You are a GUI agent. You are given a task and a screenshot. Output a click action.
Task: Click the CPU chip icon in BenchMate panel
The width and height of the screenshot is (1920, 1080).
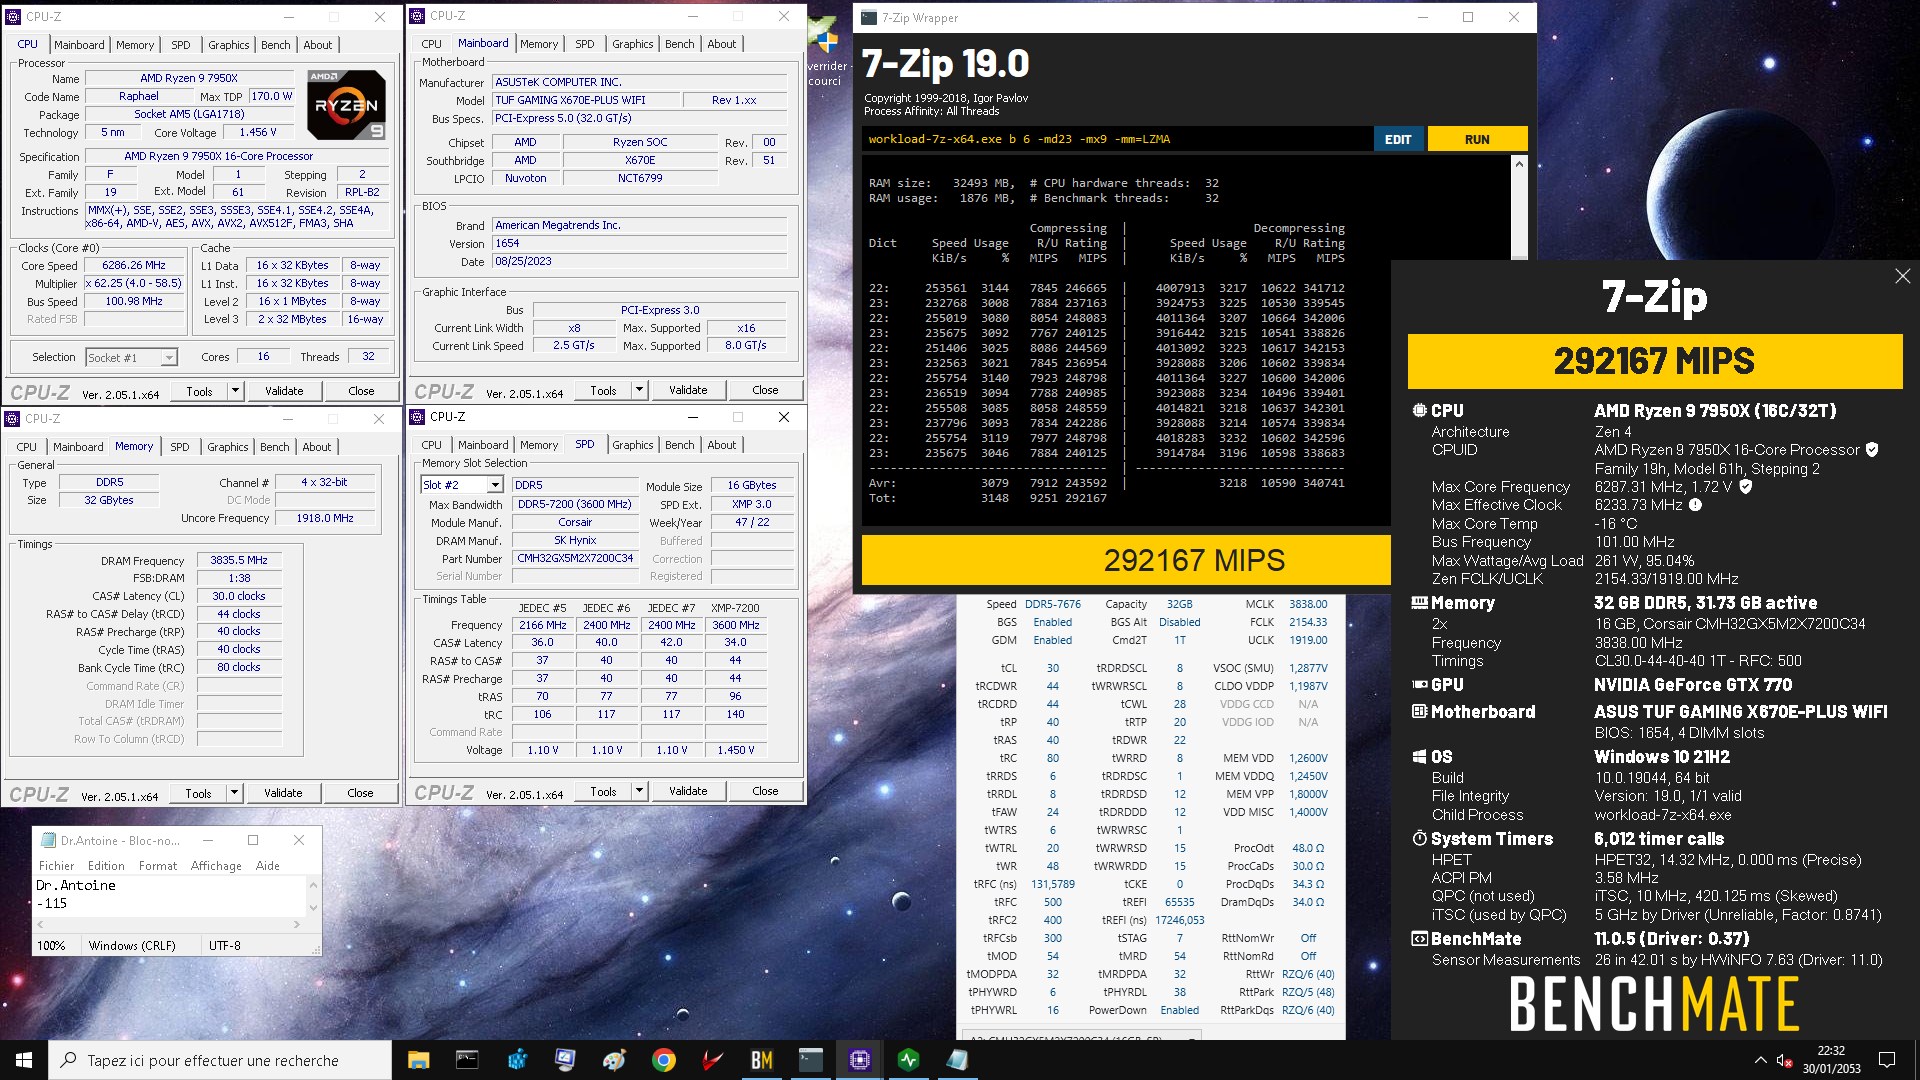[x=1419, y=411]
